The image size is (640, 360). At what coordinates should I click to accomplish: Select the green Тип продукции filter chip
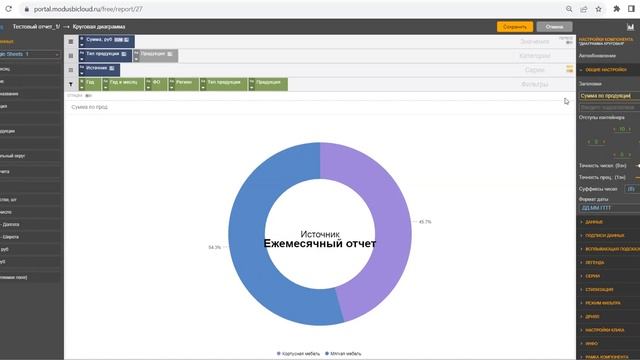pyautogui.click(x=223, y=84)
